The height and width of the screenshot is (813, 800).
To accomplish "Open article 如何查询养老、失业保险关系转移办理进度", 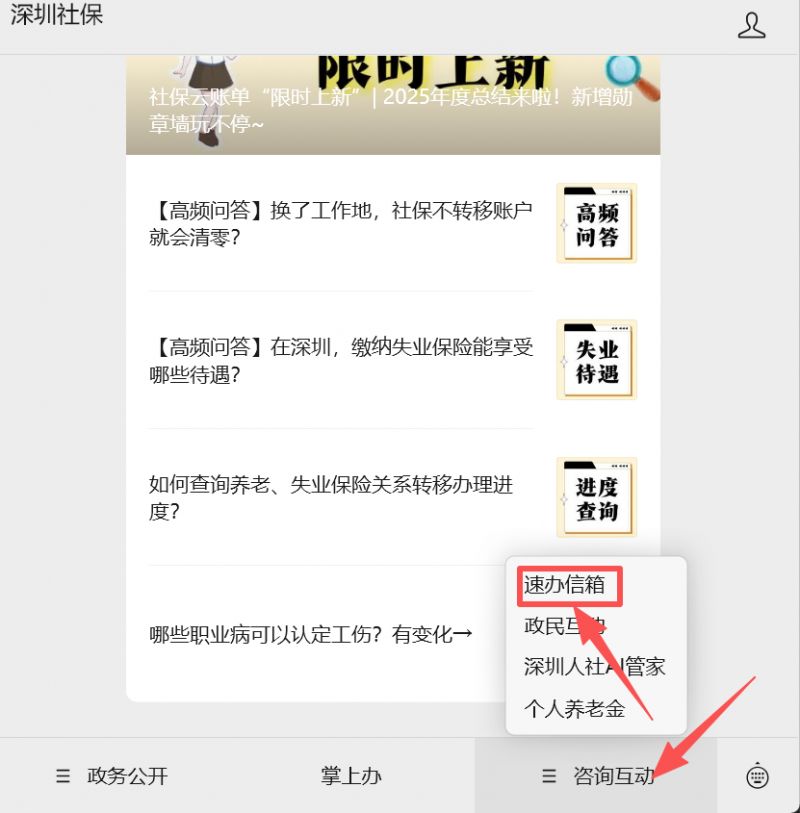I will coord(393,498).
